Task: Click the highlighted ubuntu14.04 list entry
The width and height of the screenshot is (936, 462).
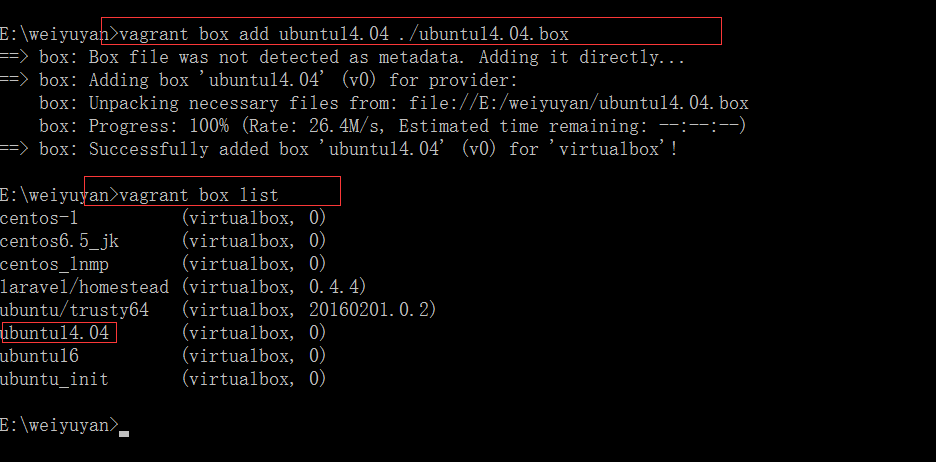Action: coord(55,333)
